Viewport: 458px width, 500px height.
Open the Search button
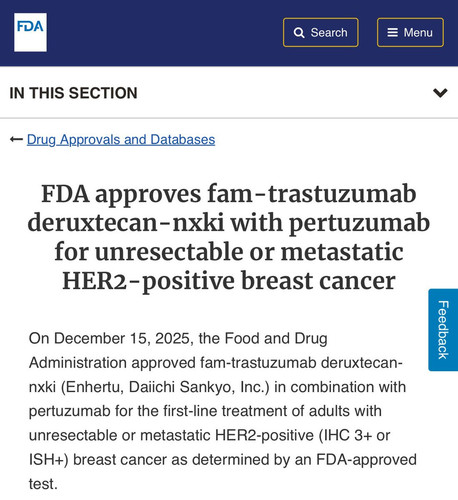click(321, 32)
